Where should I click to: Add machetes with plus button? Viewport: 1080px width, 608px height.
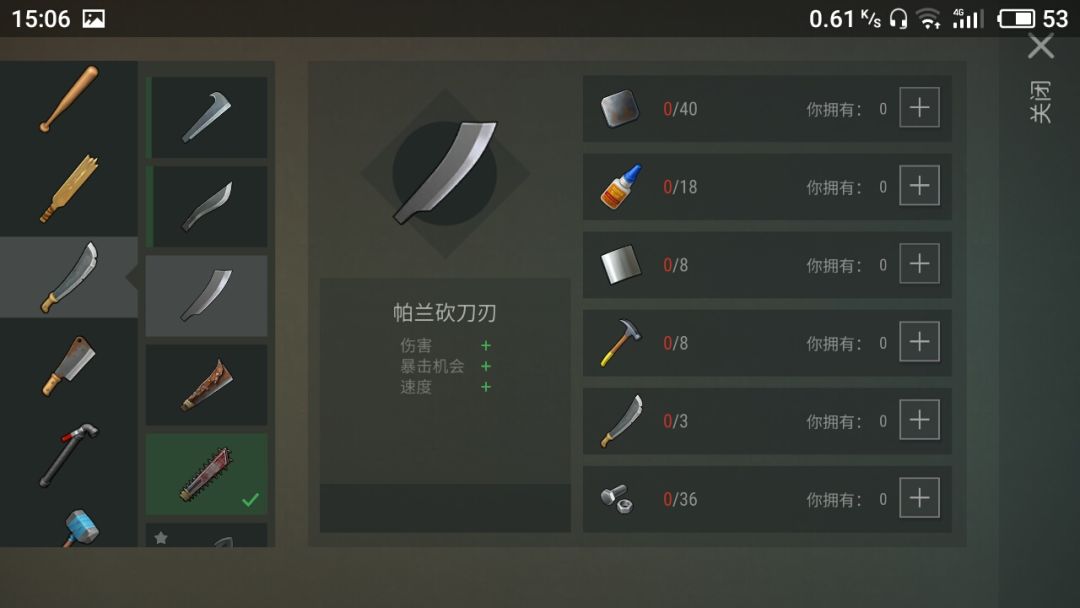click(x=920, y=419)
